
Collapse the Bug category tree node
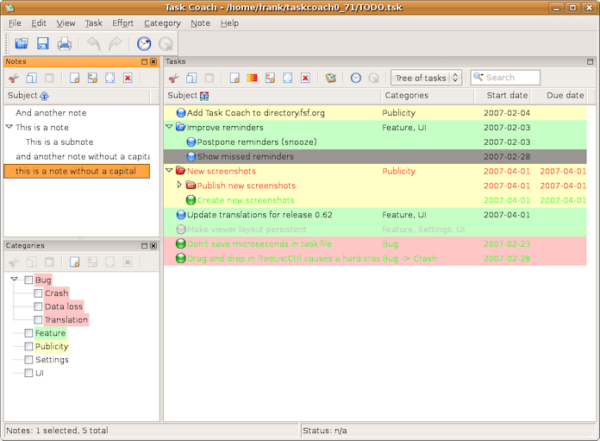click(x=14, y=281)
